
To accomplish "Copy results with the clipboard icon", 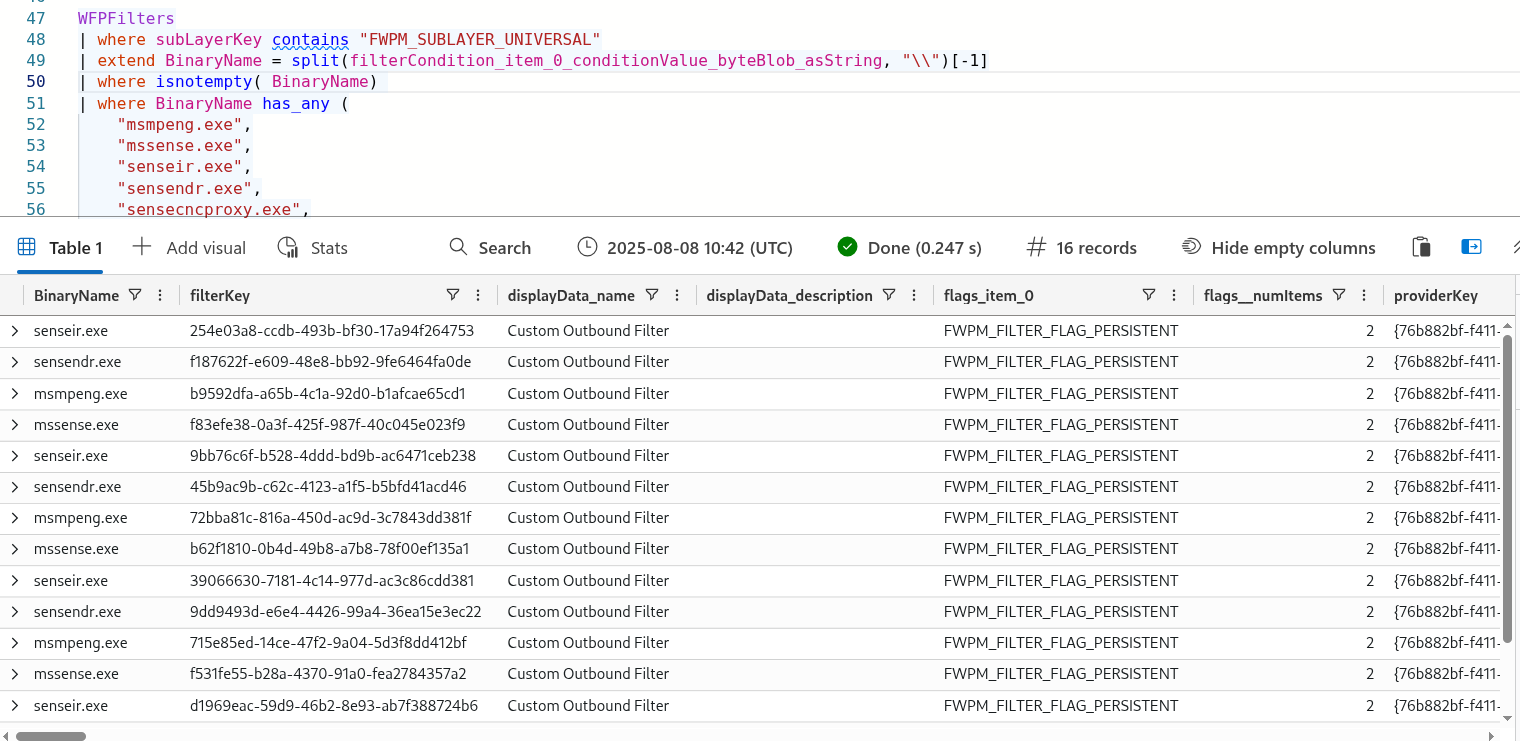I will 1421,247.
